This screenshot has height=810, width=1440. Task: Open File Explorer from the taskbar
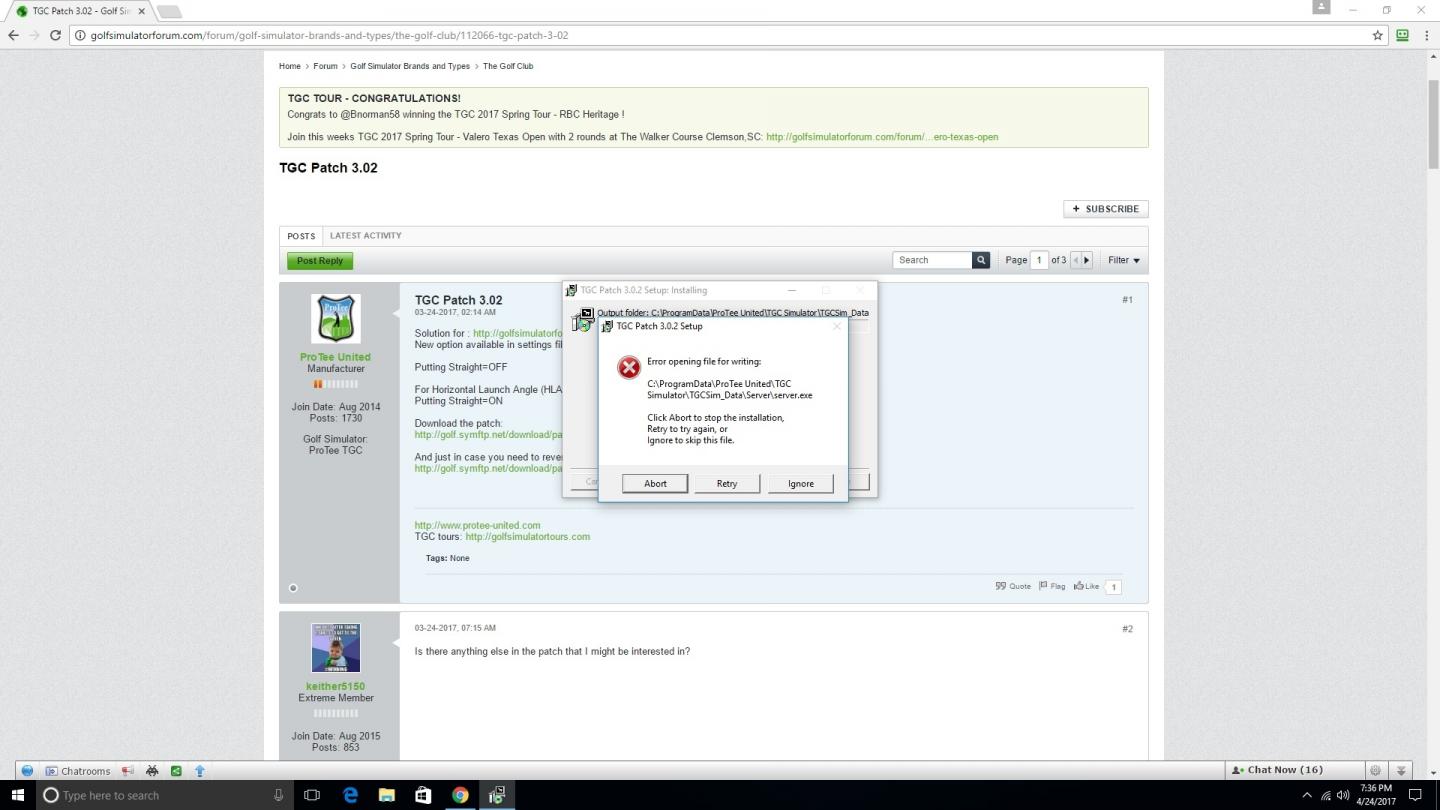387,795
